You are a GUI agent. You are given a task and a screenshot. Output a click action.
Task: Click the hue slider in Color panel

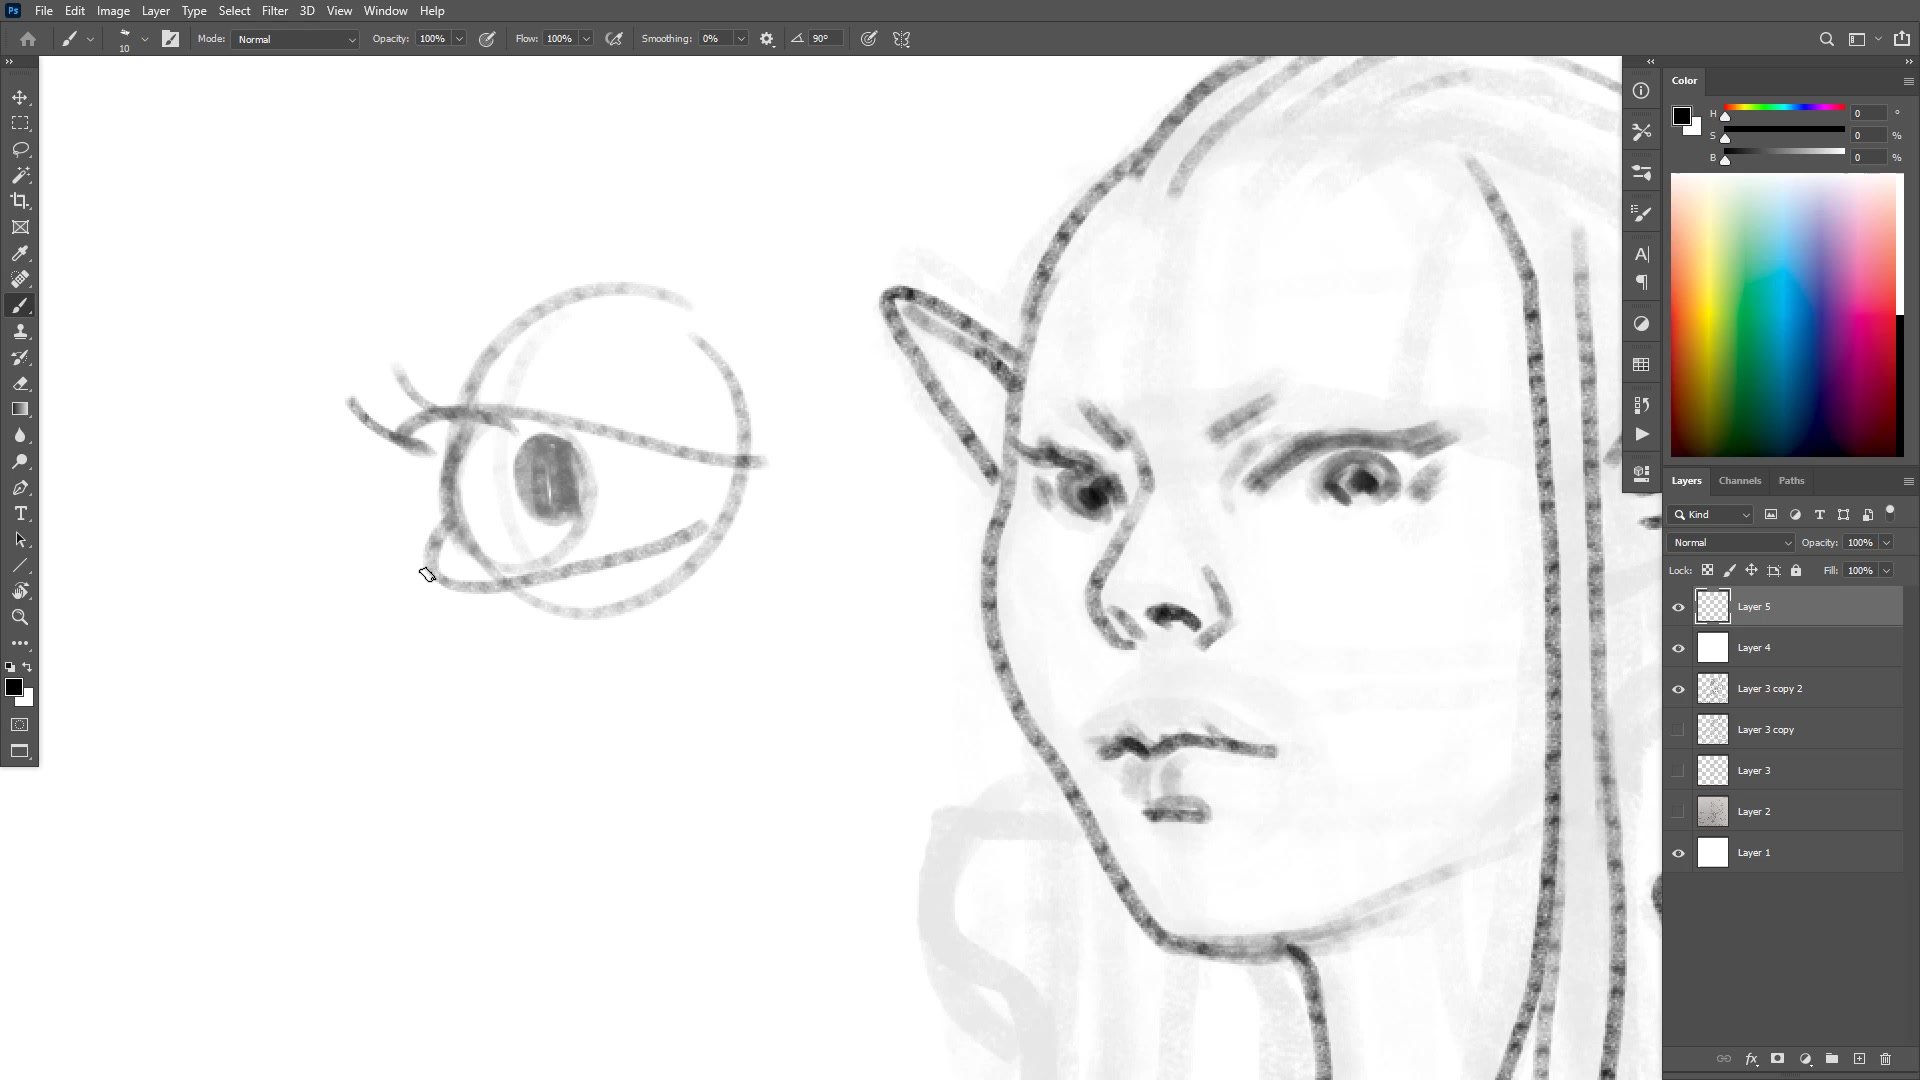(1784, 108)
